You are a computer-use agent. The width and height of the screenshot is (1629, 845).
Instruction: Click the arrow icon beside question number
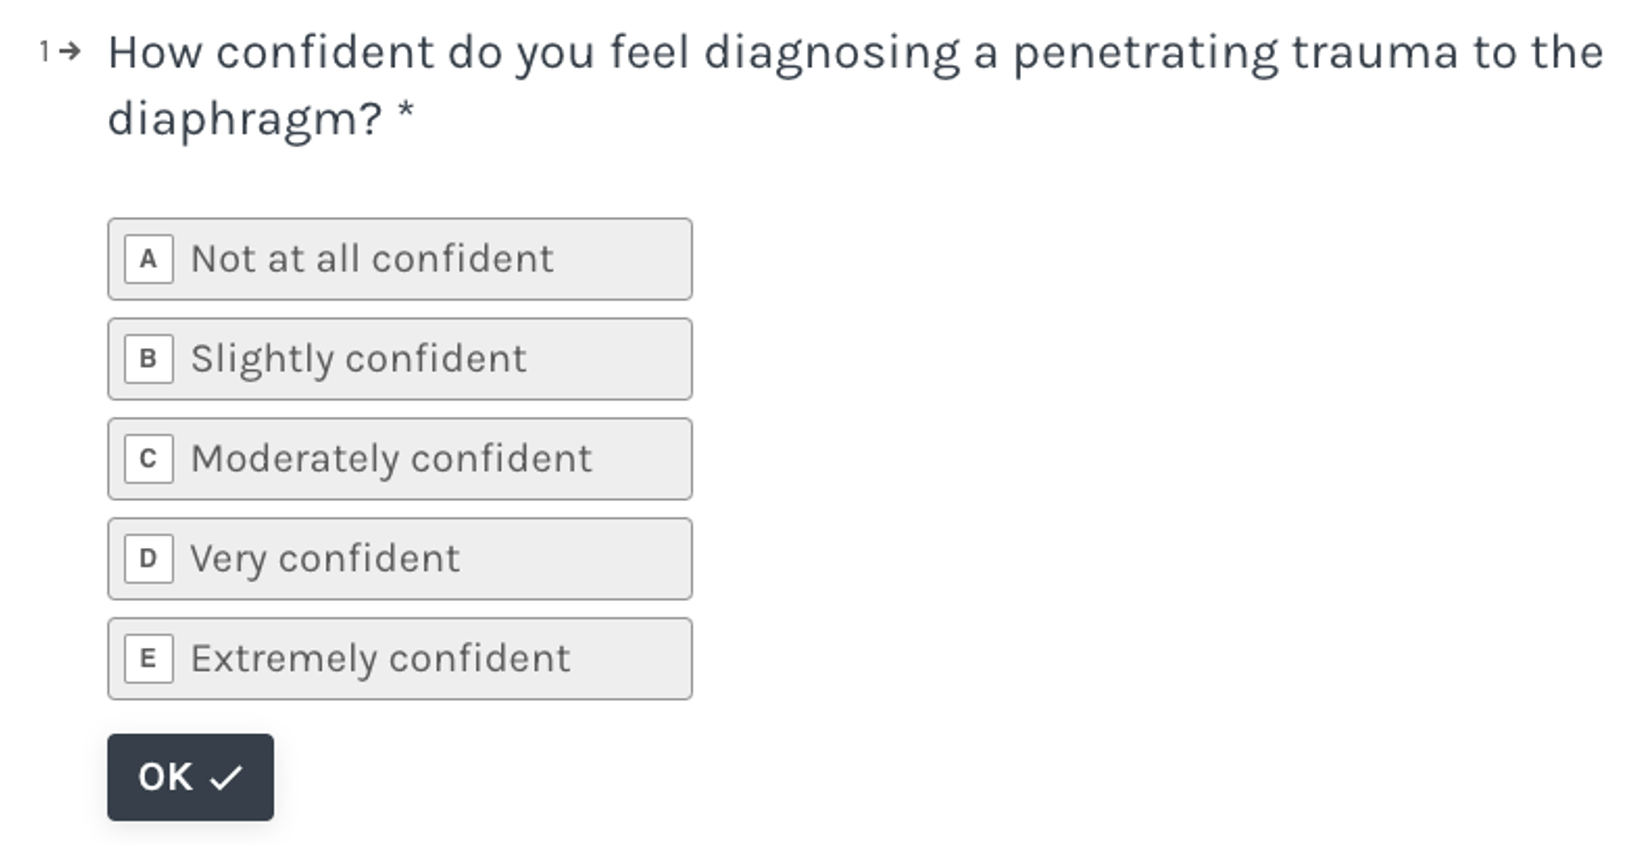tap(69, 52)
